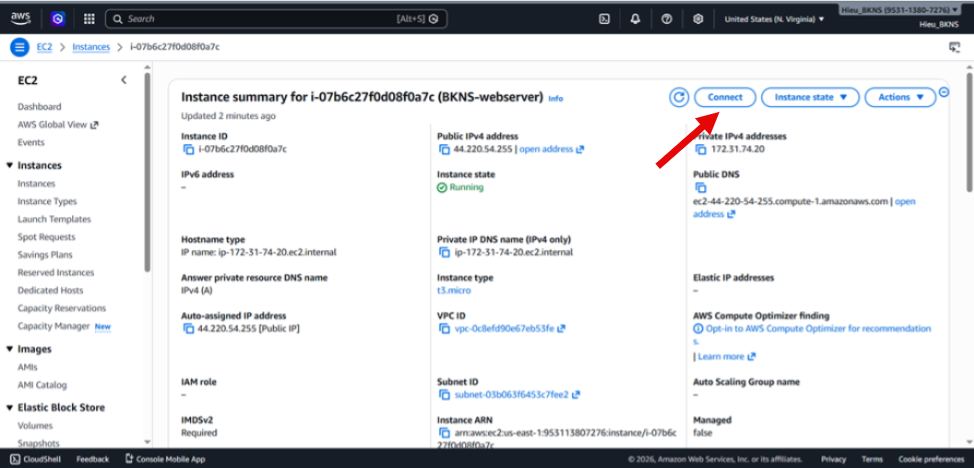The width and height of the screenshot is (974, 468).
Task: Open AWS Global View link
Action: pos(58,124)
